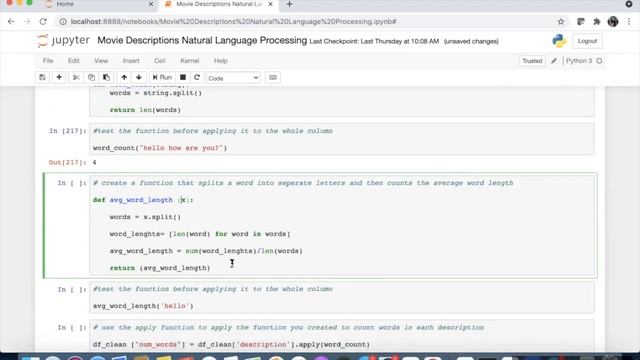Rename the notebook via its title
The image size is (640, 360).
pyautogui.click(x=202, y=40)
